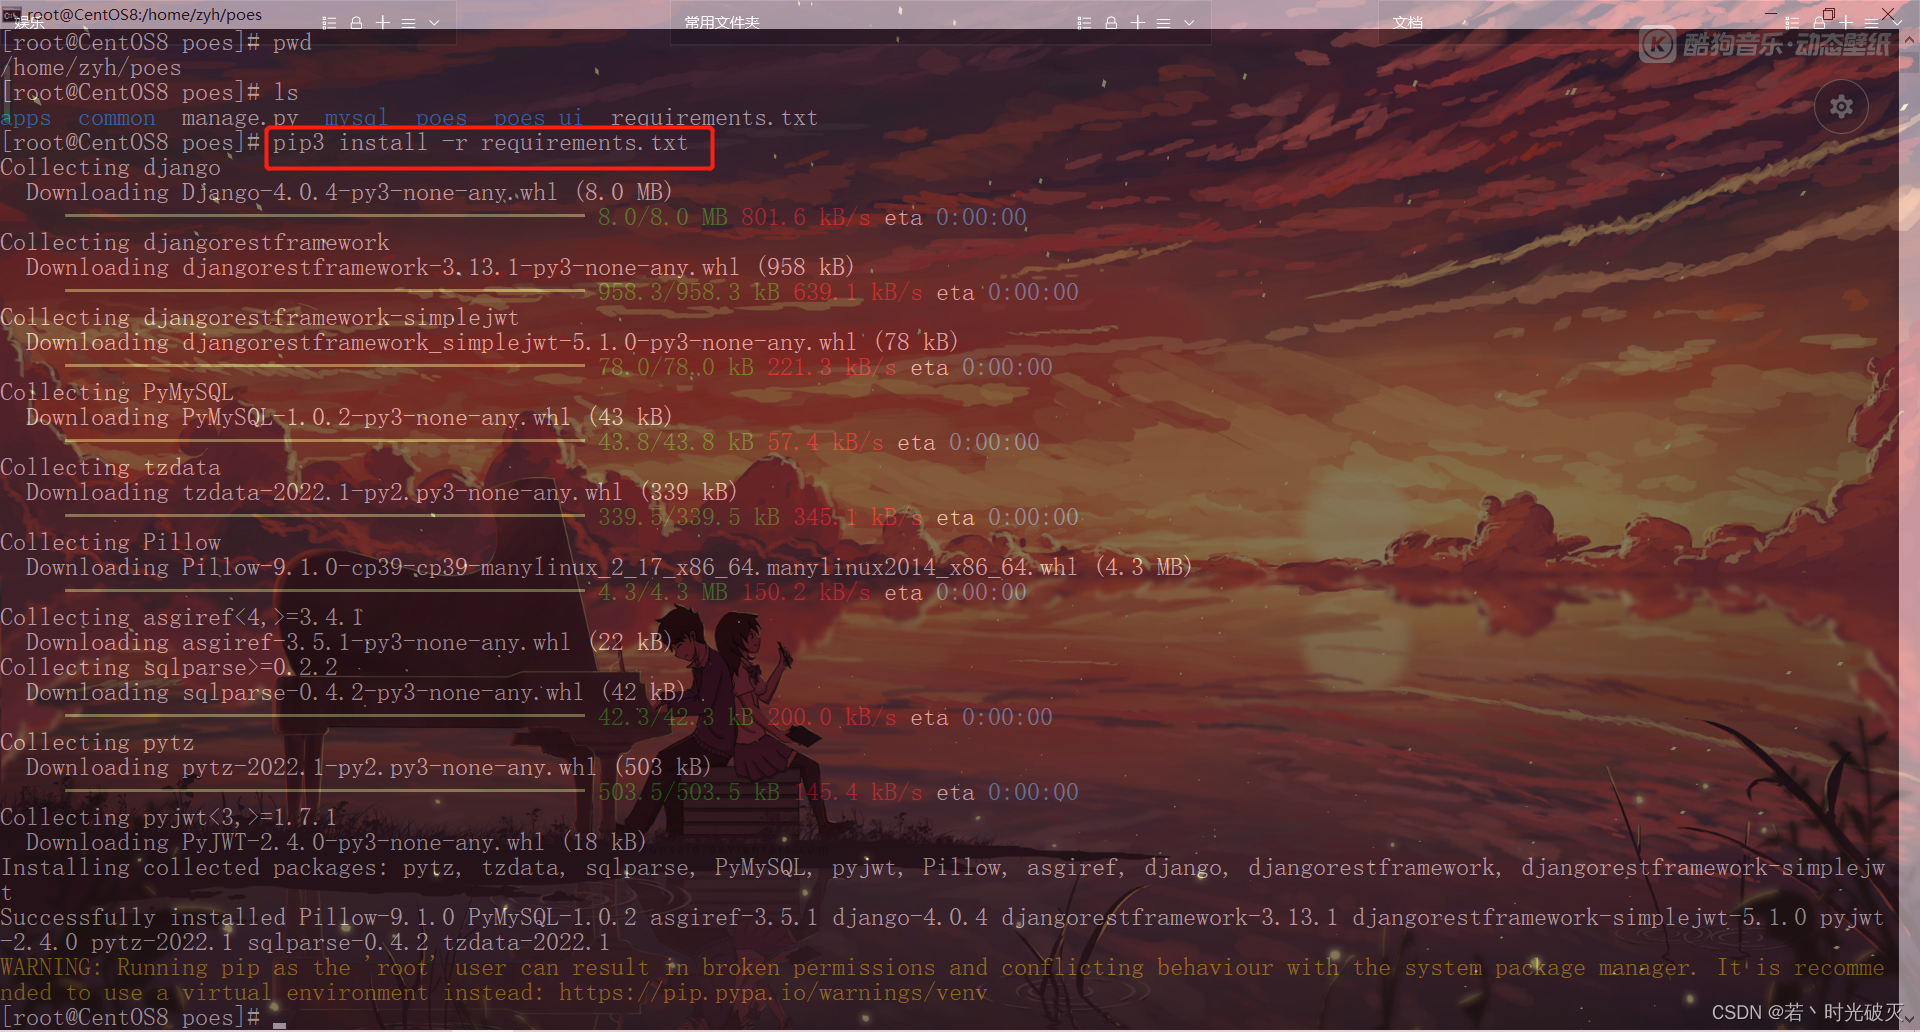1920x1032 pixels.
Task: Open the hamburger menu in the 常用文件夹 panel
Action: coord(1163,22)
